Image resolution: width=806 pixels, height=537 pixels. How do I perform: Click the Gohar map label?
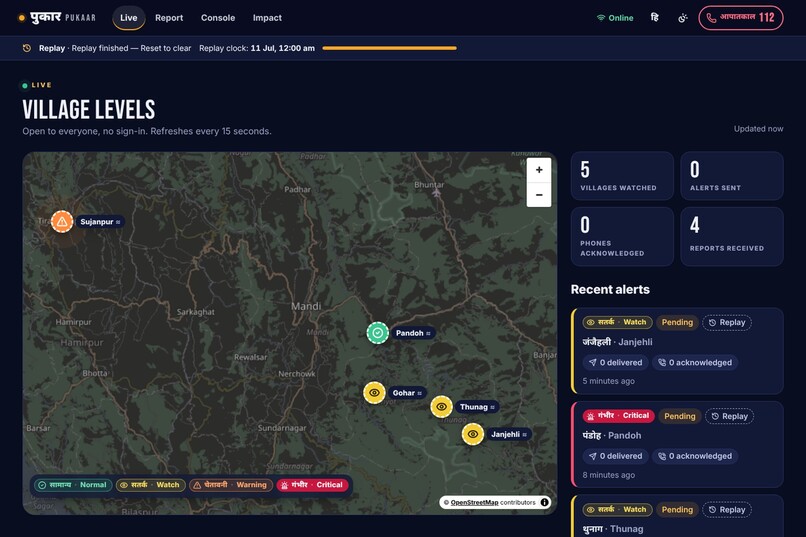click(407, 393)
